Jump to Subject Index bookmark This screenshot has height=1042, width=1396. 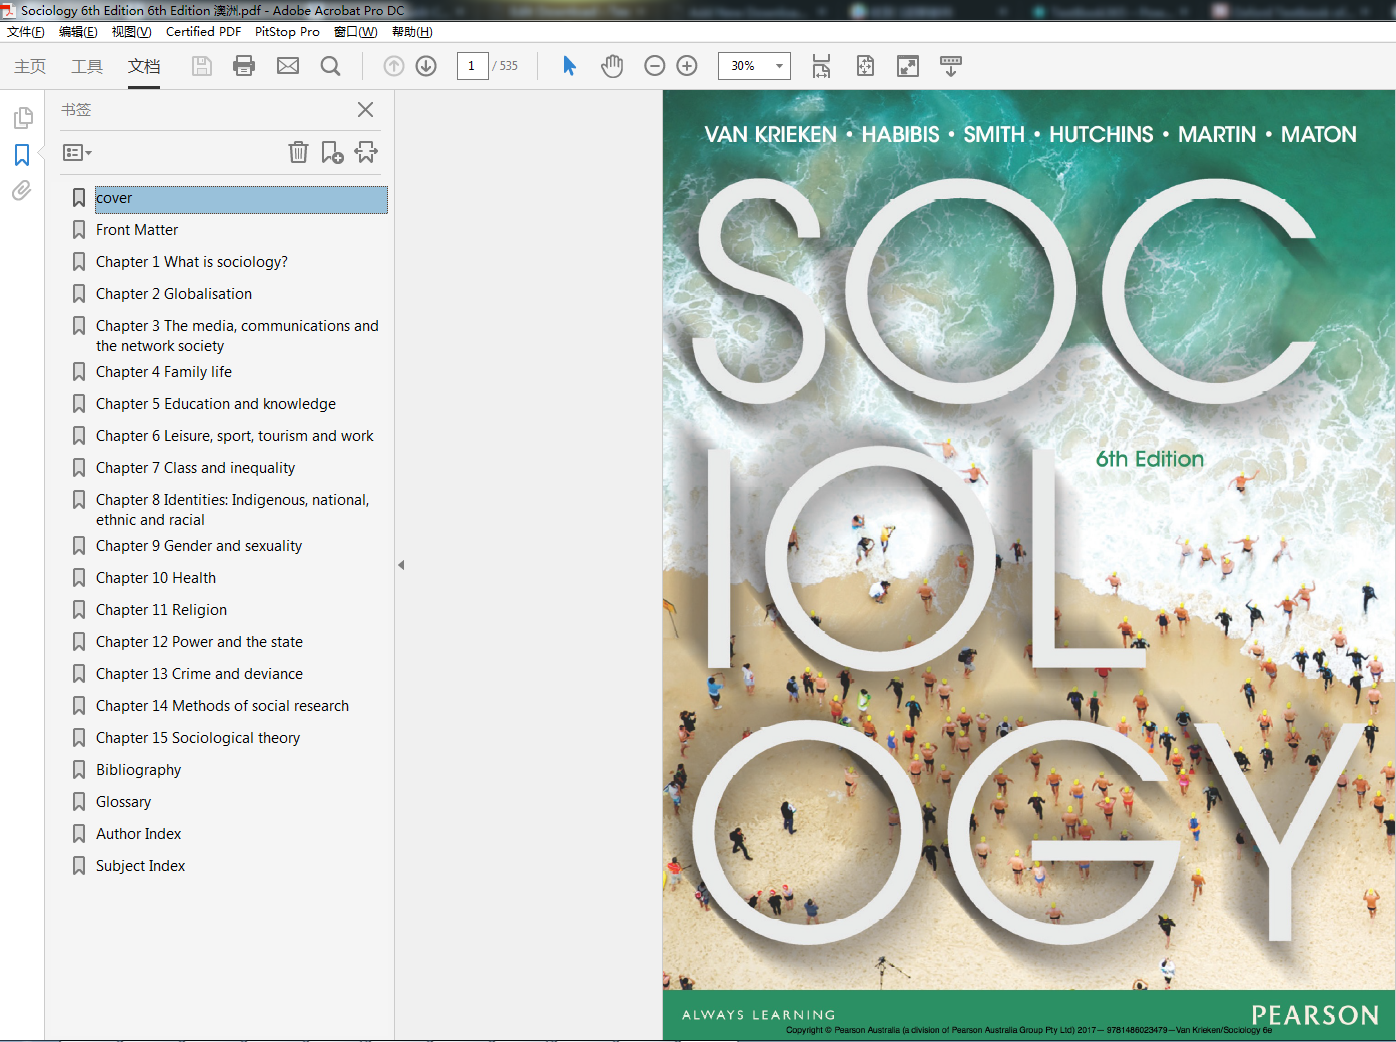point(141,866)
